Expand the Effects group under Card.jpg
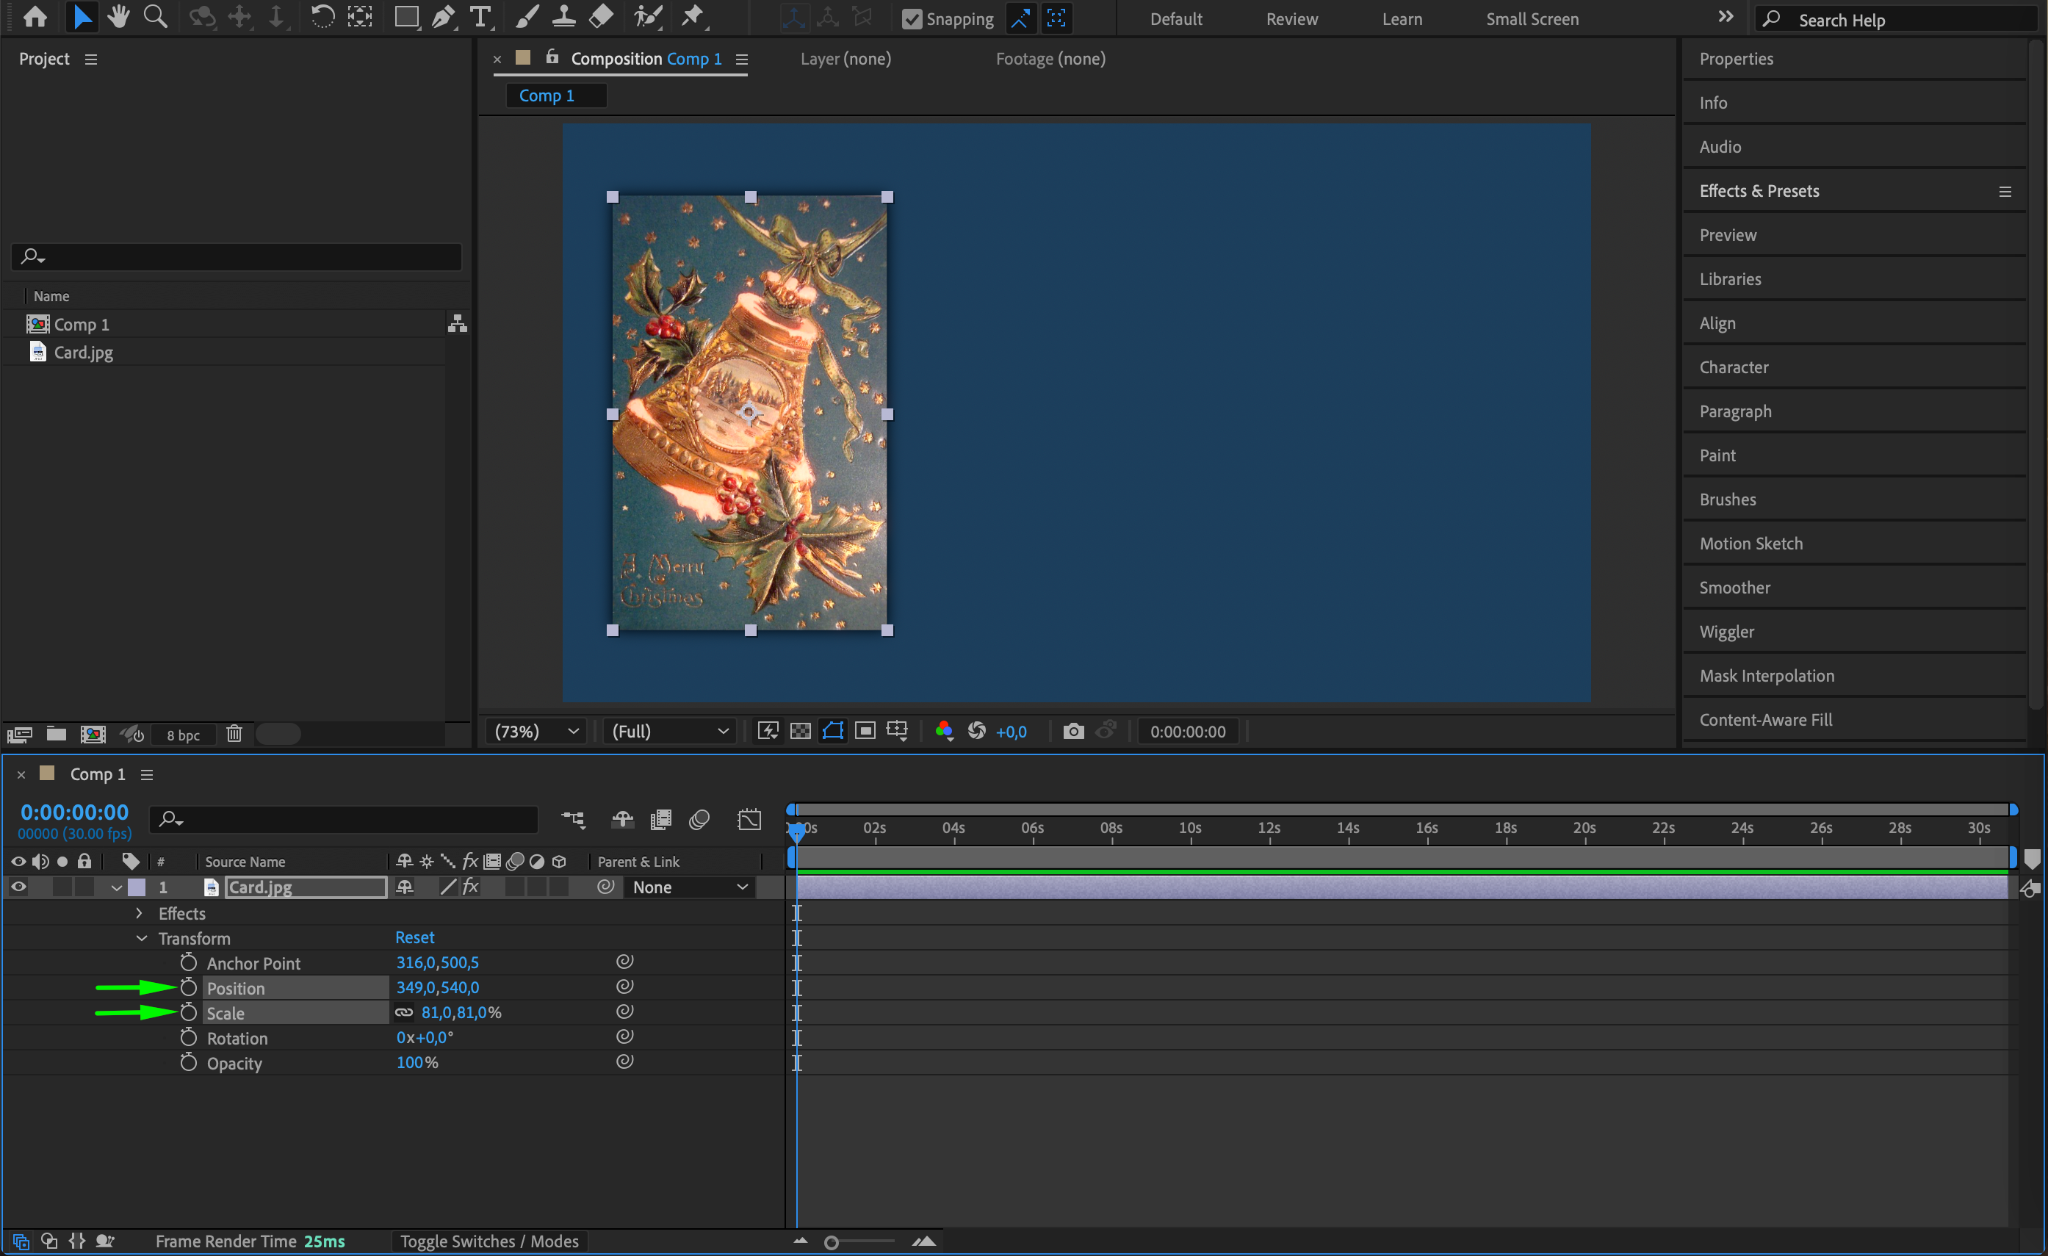The width and height of the screenshot is (2048, 1256). (x=139, y=913)
